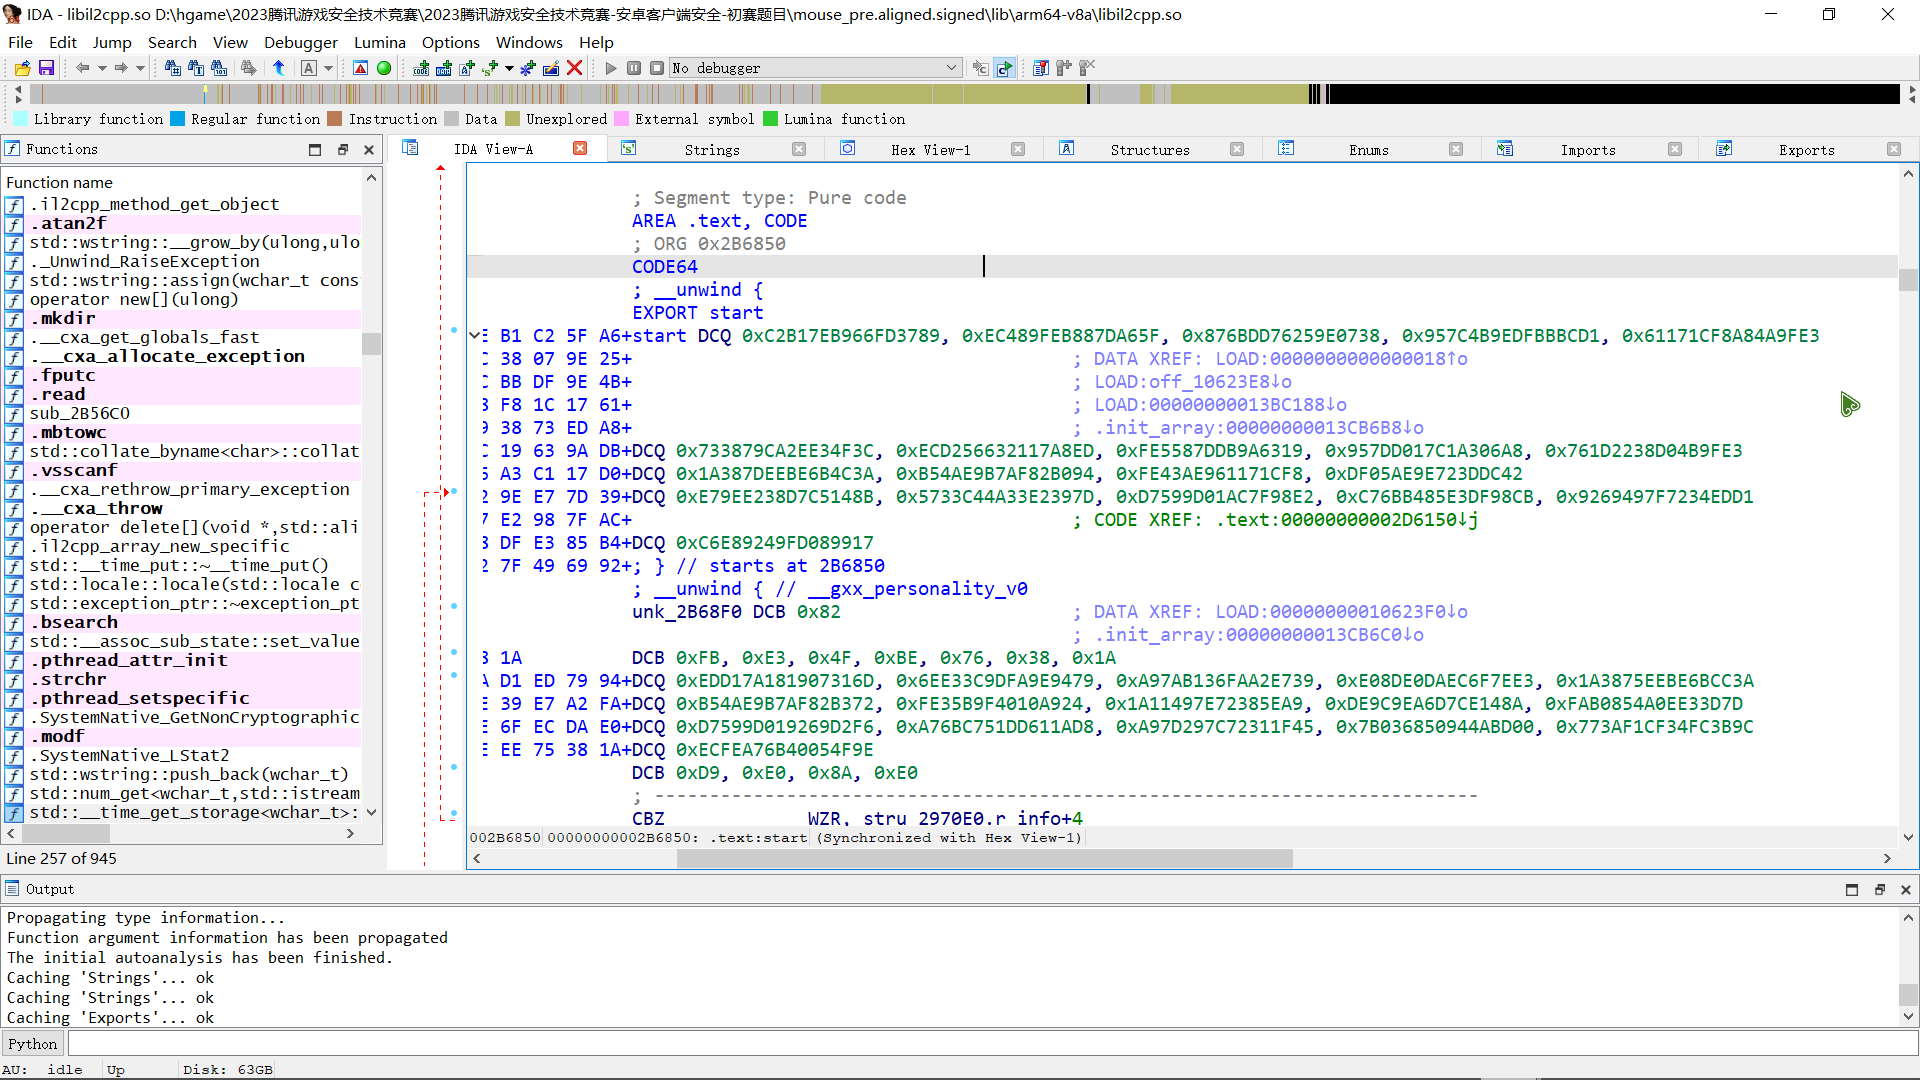Select sub_2B56C0 in Functions list
This screenshot has width=1920, height=1080.
pyautogui.click(x=80, y=413)
